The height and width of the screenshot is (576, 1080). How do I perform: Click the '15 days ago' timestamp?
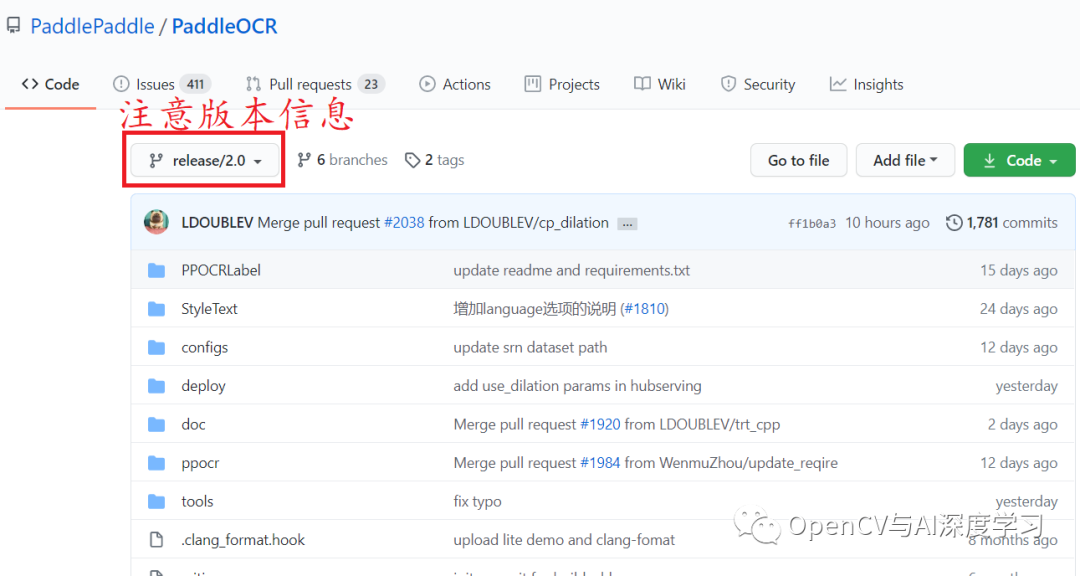(x=1019, y=270)
